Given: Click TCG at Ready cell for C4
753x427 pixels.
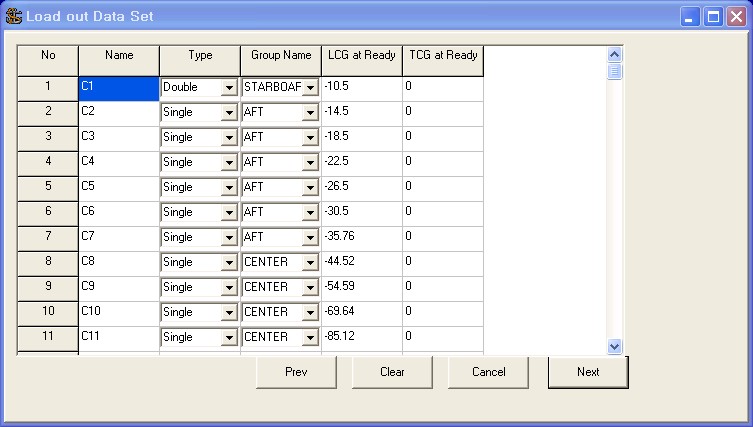Looking at the screenshot, I should (442, 162).
